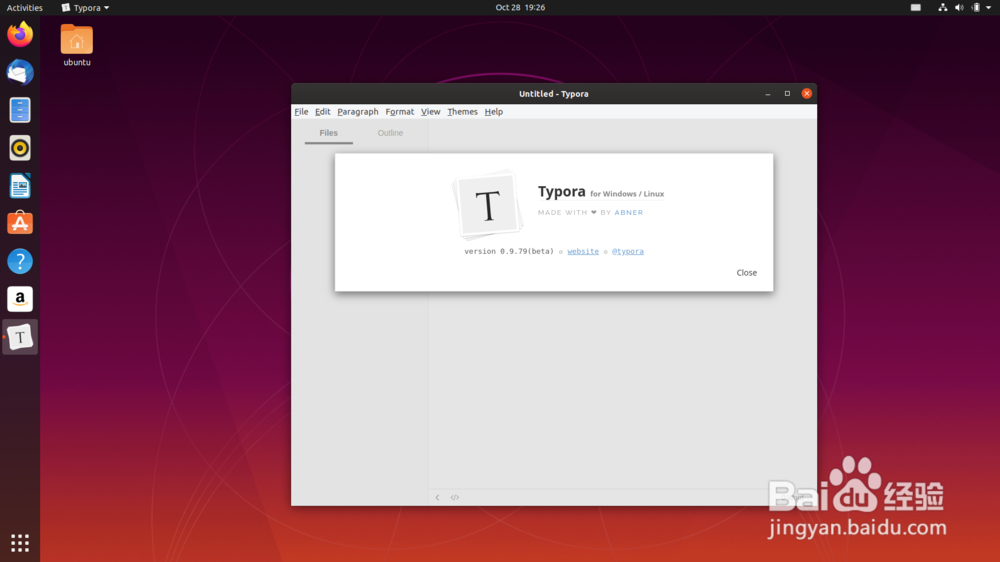The image size is (1000, 562).
Task: Close the About Typora dialog
Action: tap(747, 272)
